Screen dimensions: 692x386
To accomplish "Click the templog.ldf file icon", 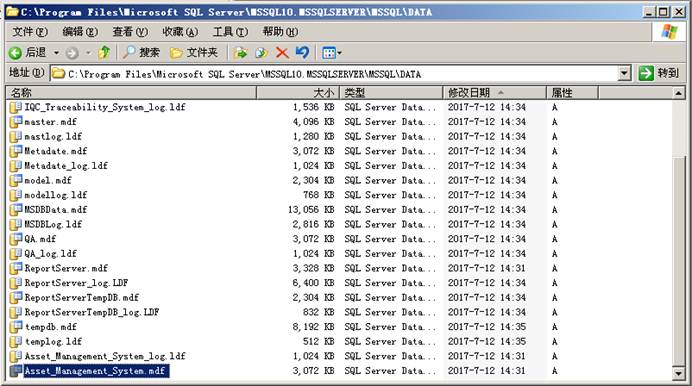I will tap(16, 341).
